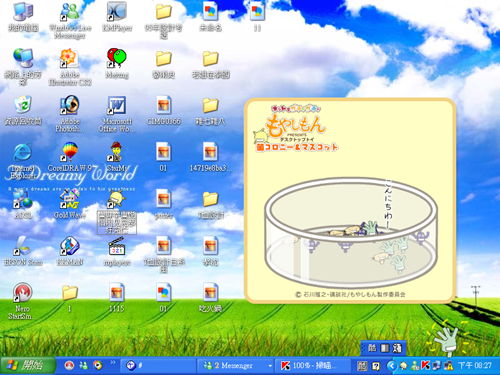Open the T恤設計 folder
500x375 pixels.
(x=210, y=204)
